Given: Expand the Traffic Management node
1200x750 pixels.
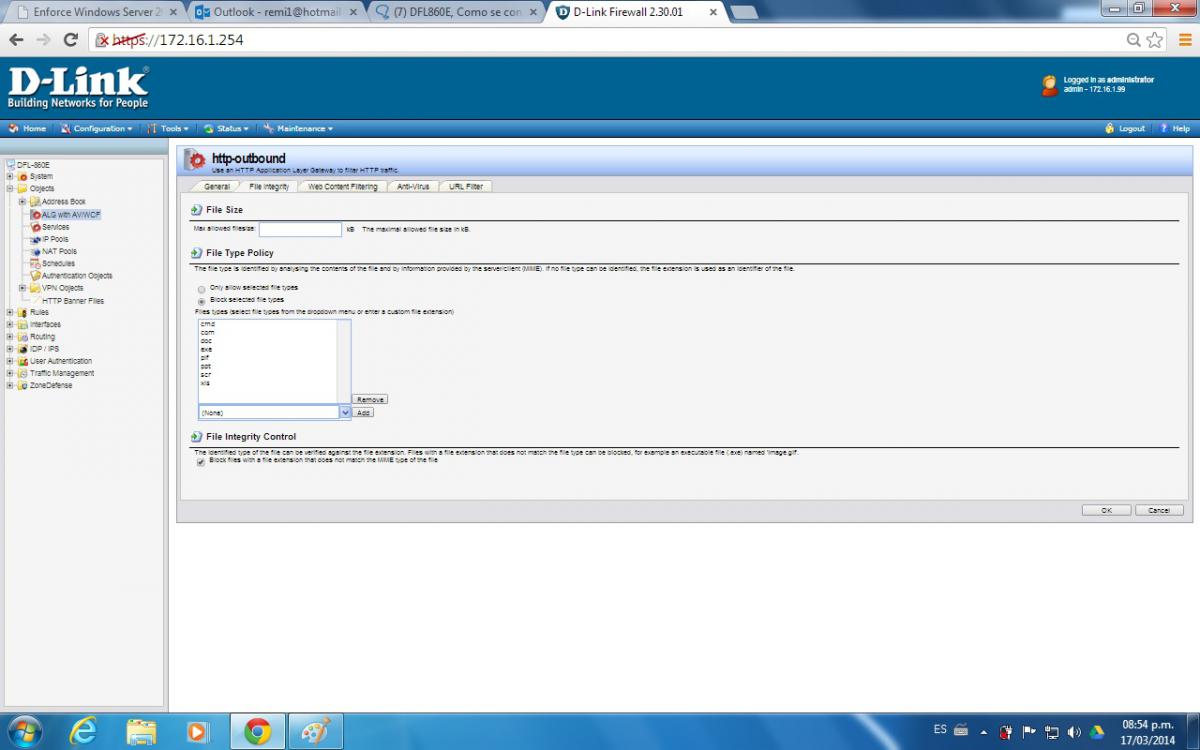Looking at the screenshot, I should tap(10, 373).
